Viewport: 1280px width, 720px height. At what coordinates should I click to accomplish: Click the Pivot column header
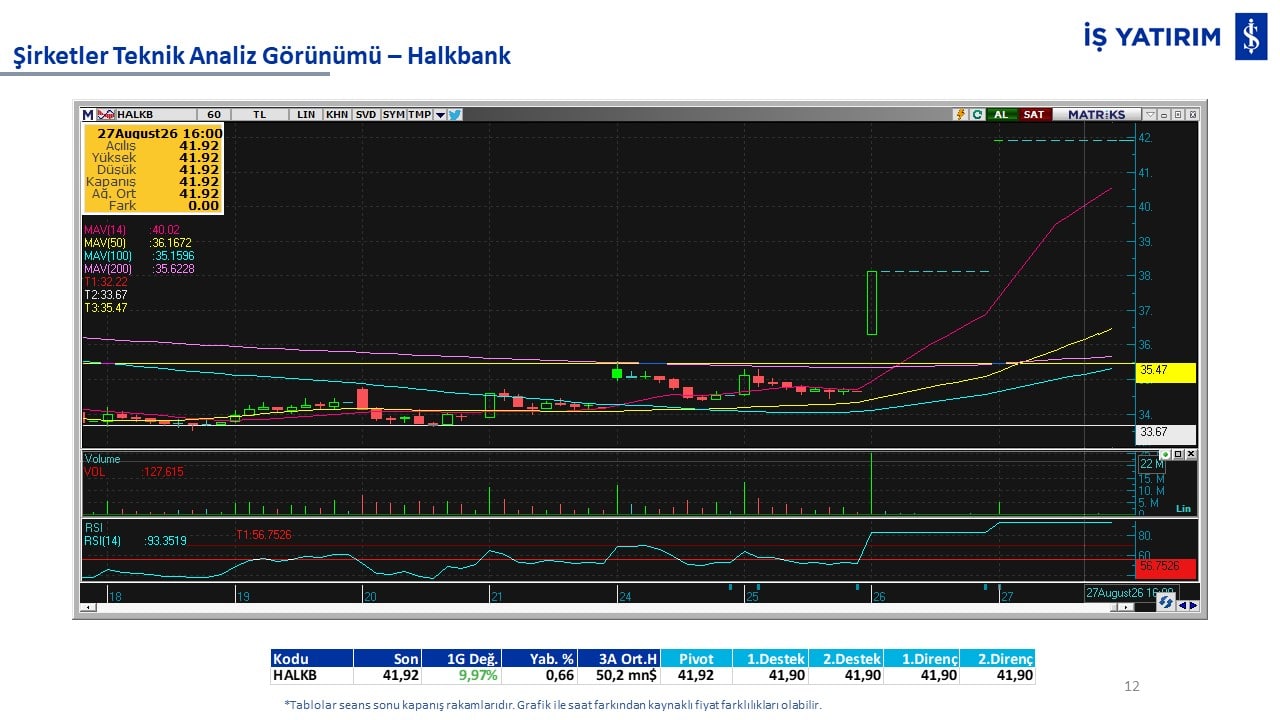697,659
